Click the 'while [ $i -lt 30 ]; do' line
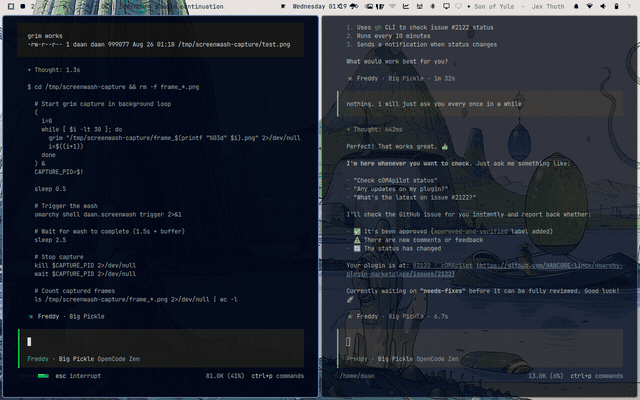Screen dimensions: 640x400 point(82,129)
